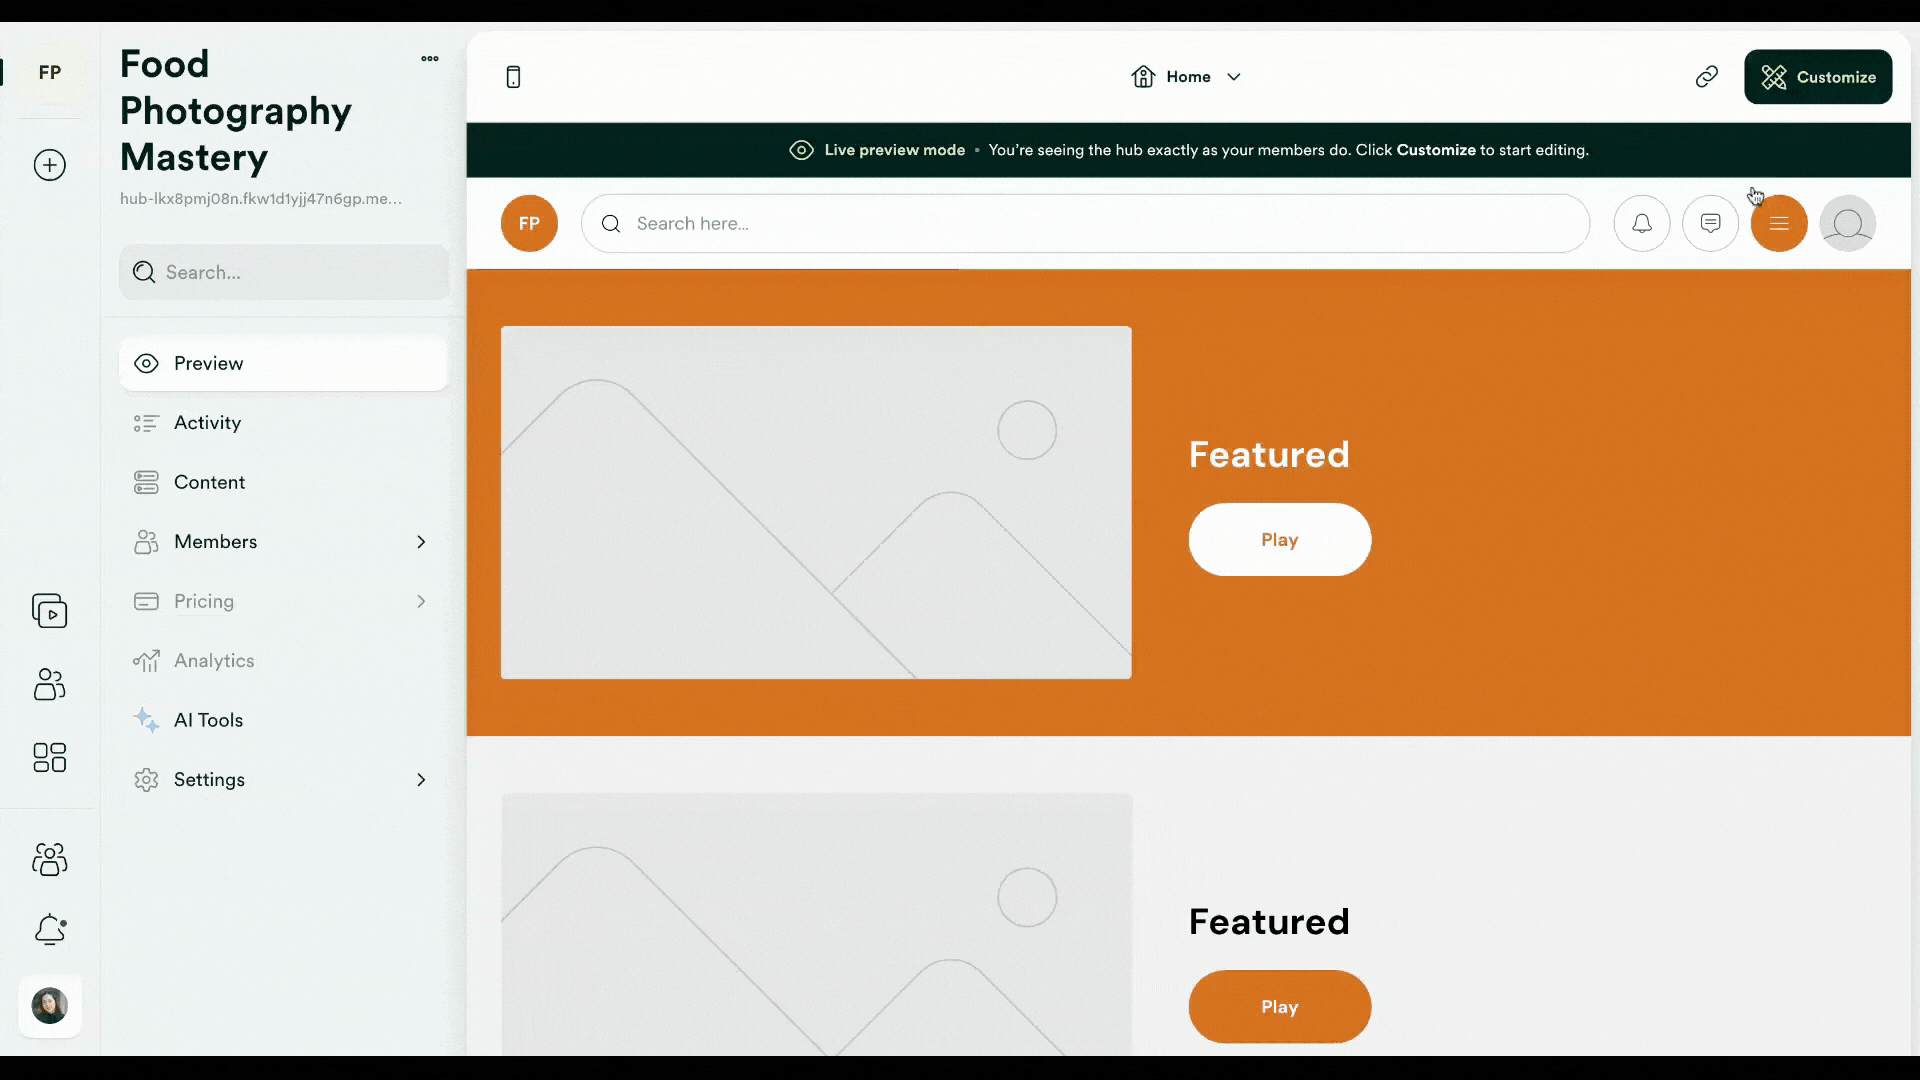Open the video library icon in left rail
Viewport: 1920px width, 1080px height.
(x=49, y=611)
